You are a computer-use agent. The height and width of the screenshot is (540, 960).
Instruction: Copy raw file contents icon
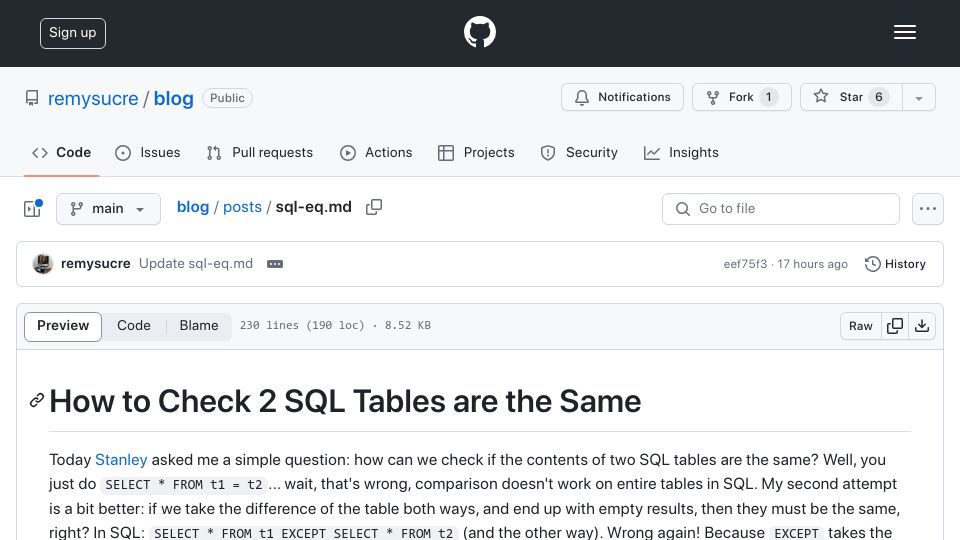point(894,326)
